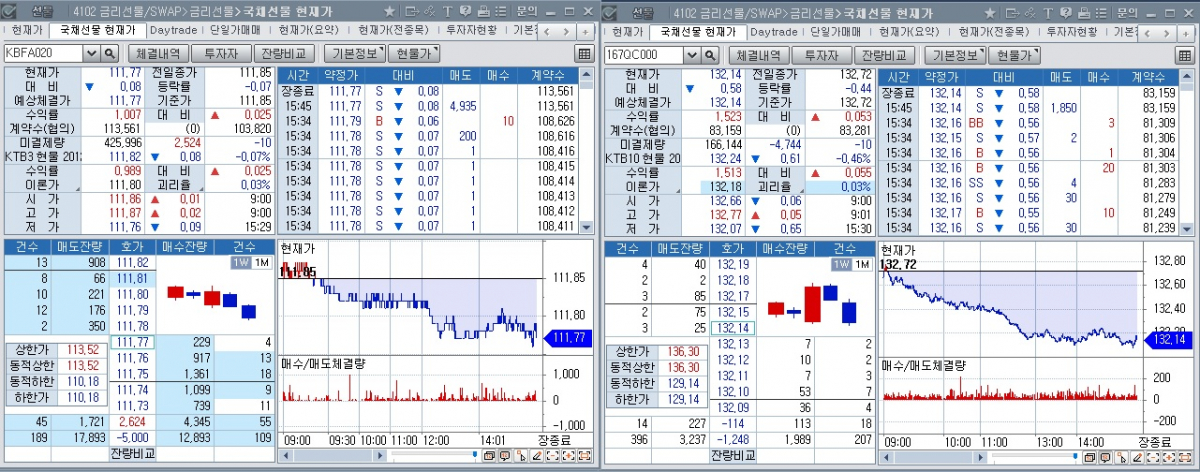Viewport: 1200px width, 472px height.
Task: Click the KBFA020 symbol code input field
Action: [45, 54]
